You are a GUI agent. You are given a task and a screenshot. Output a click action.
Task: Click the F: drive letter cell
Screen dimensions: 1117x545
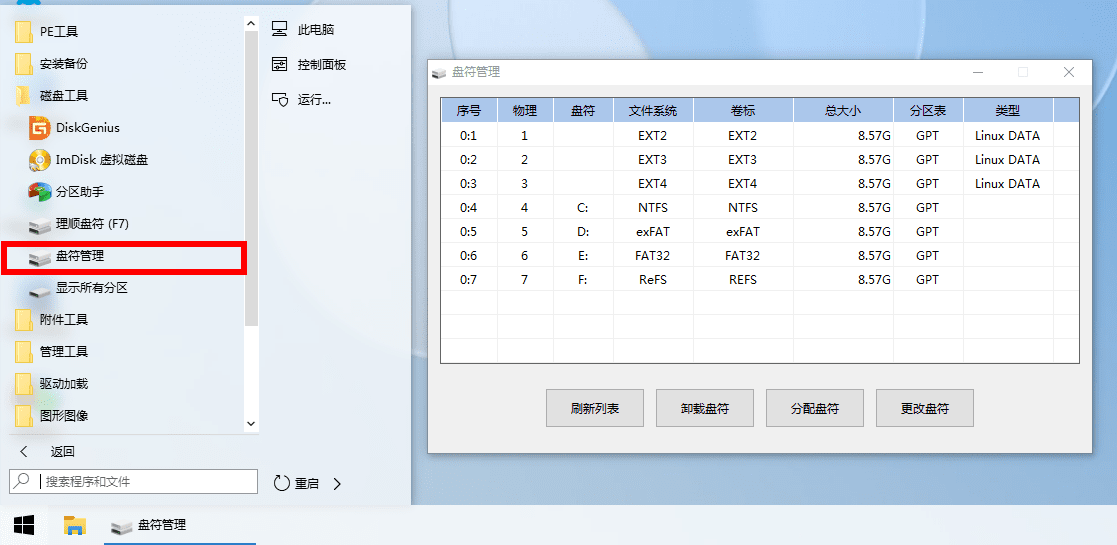pos(583,280)
